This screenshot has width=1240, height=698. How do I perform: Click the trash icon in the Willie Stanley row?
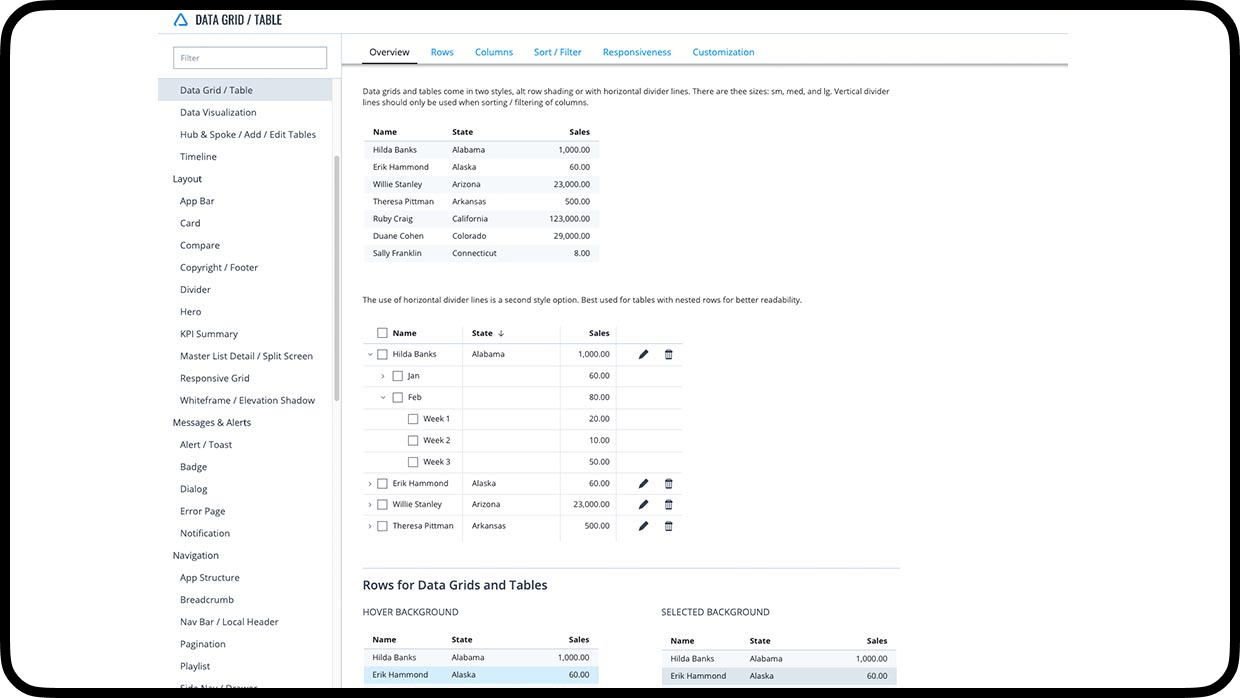669,504
